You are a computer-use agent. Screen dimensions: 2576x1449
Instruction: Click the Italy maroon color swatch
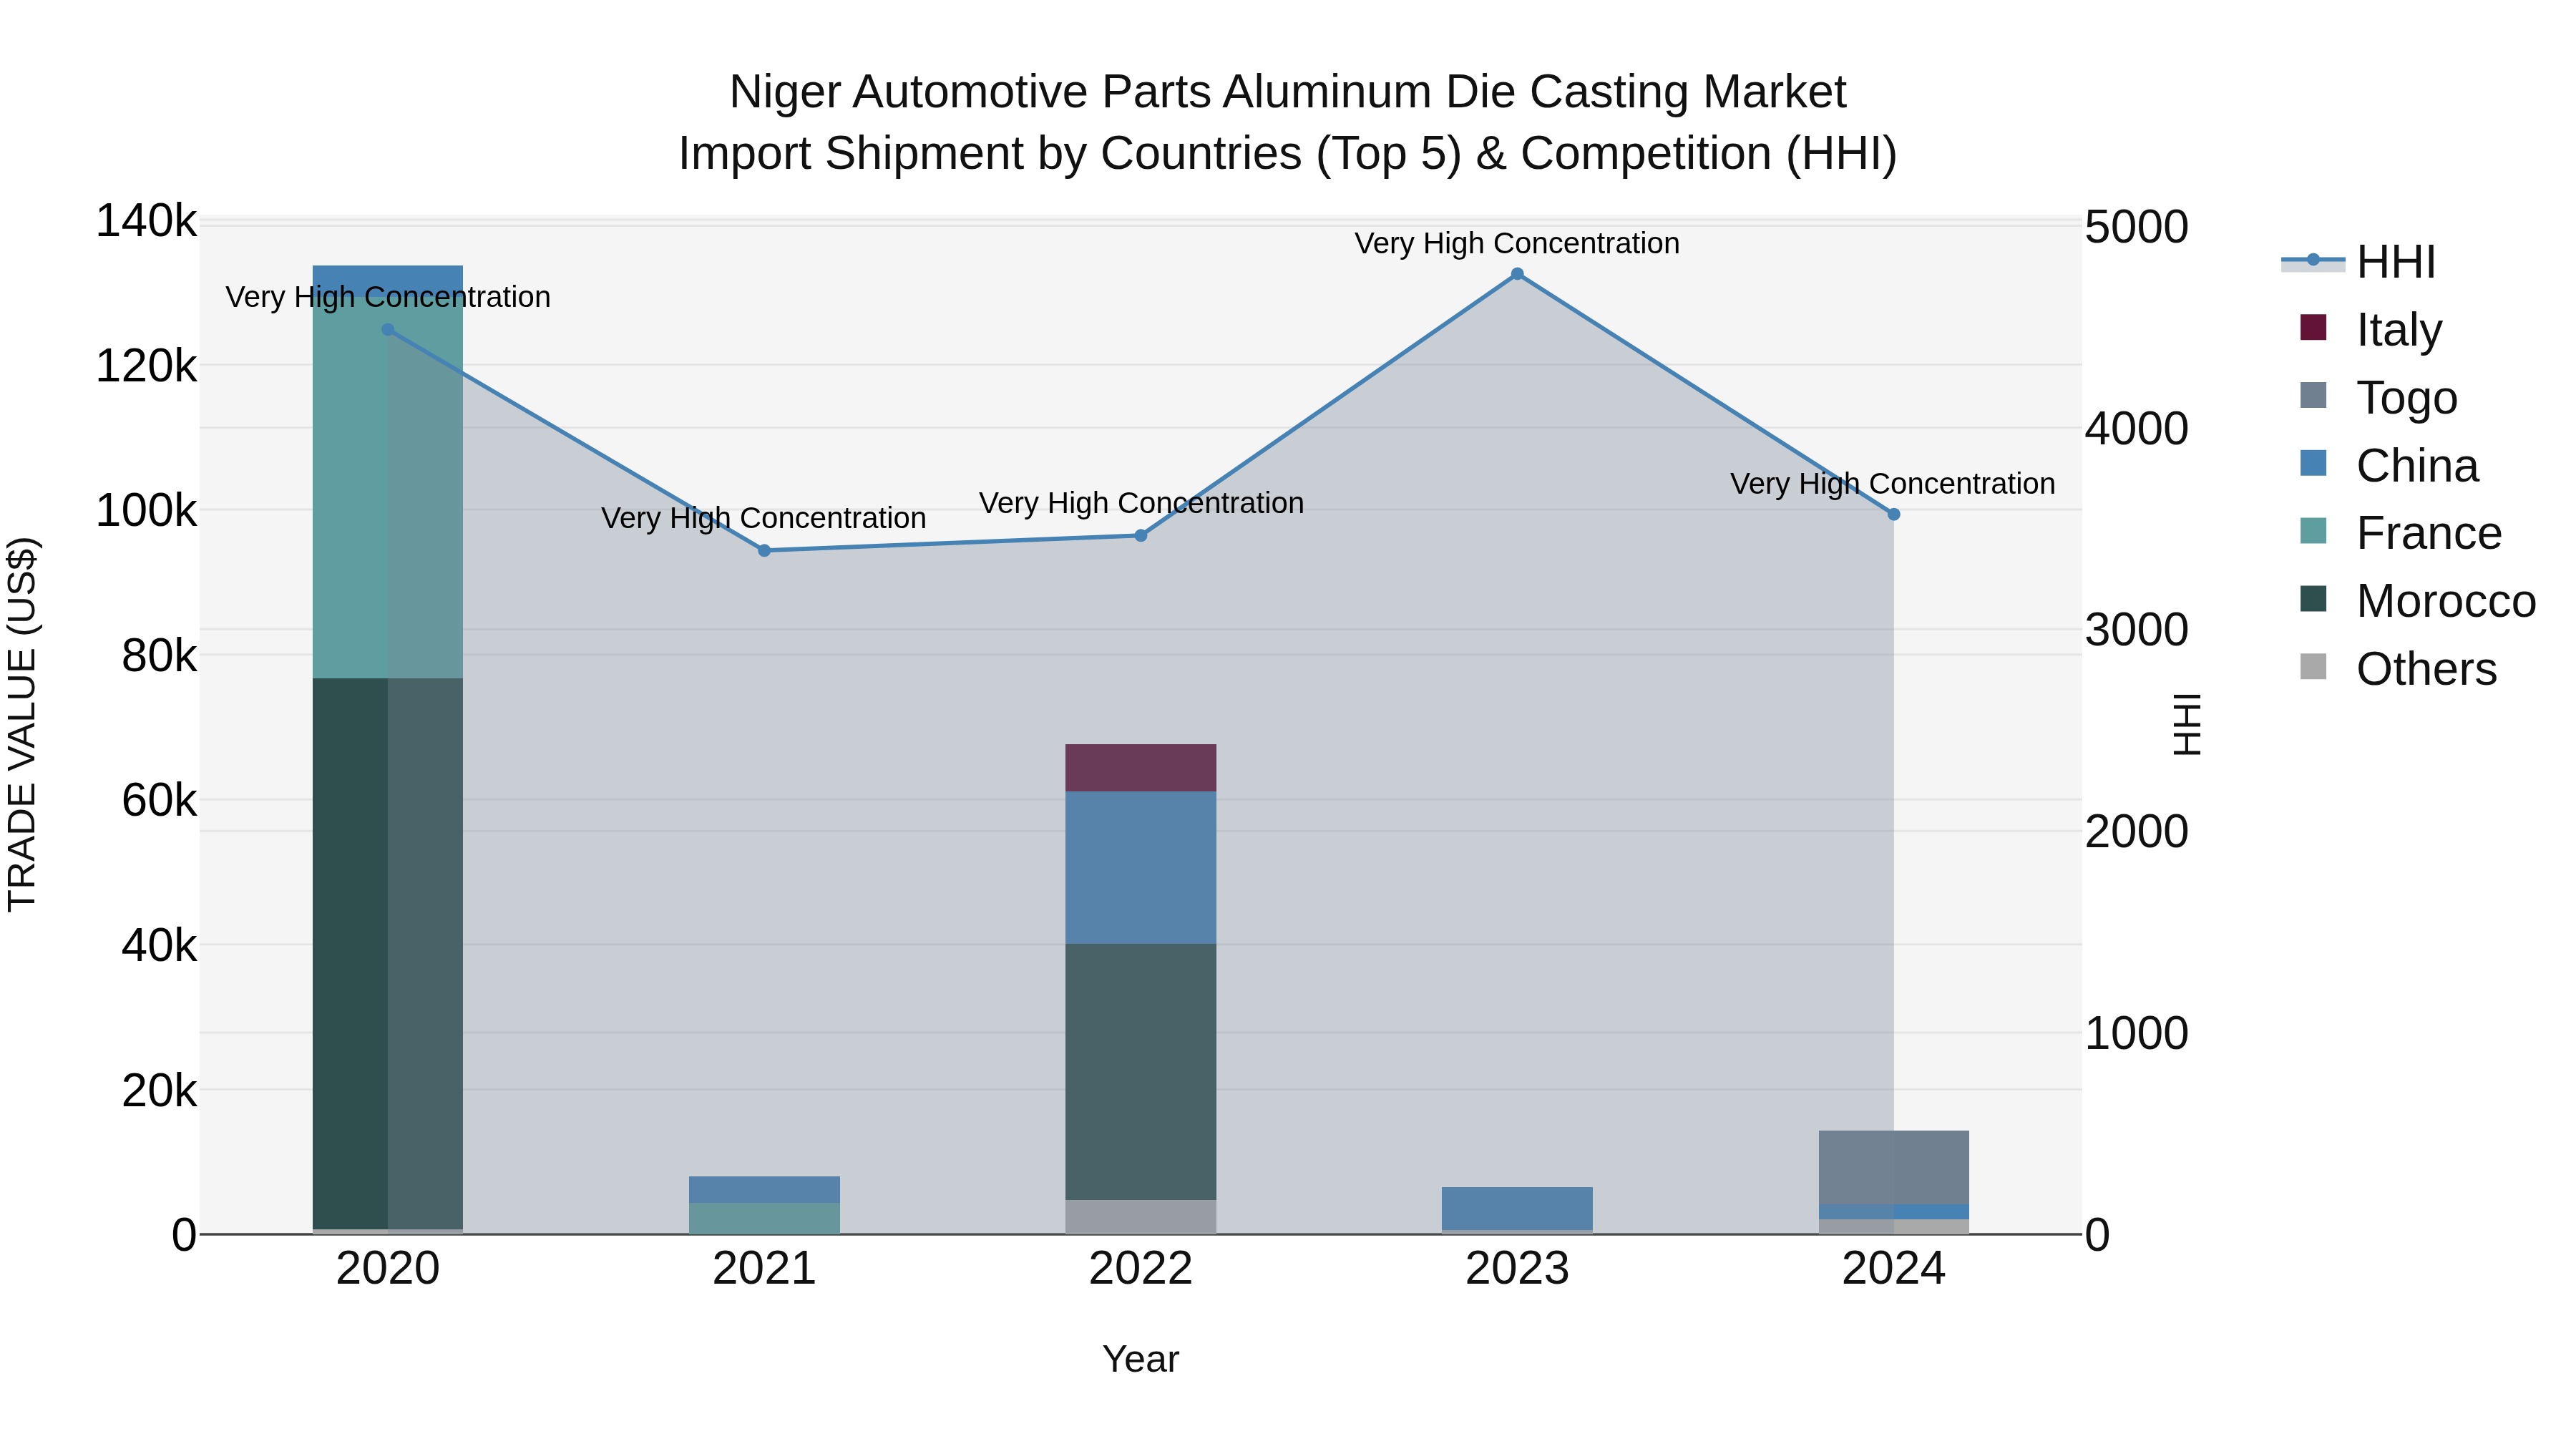2313,327
